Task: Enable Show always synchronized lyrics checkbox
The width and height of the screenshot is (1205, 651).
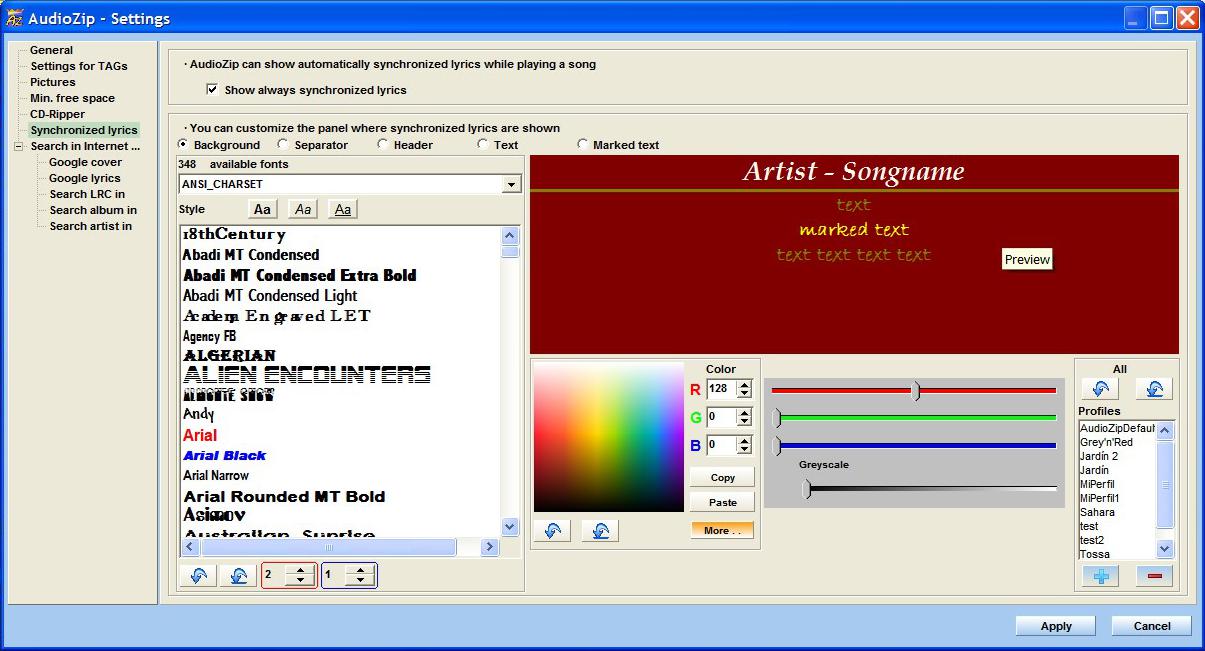Action: tap(212, 90)
